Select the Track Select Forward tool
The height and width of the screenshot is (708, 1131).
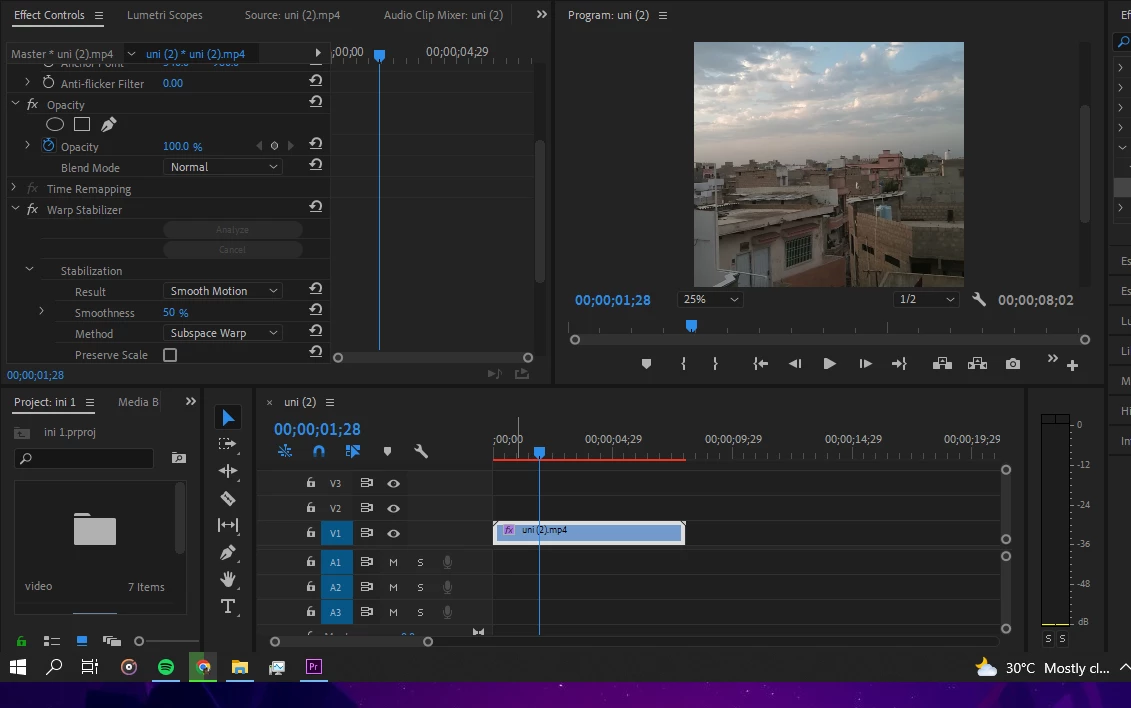228,444
